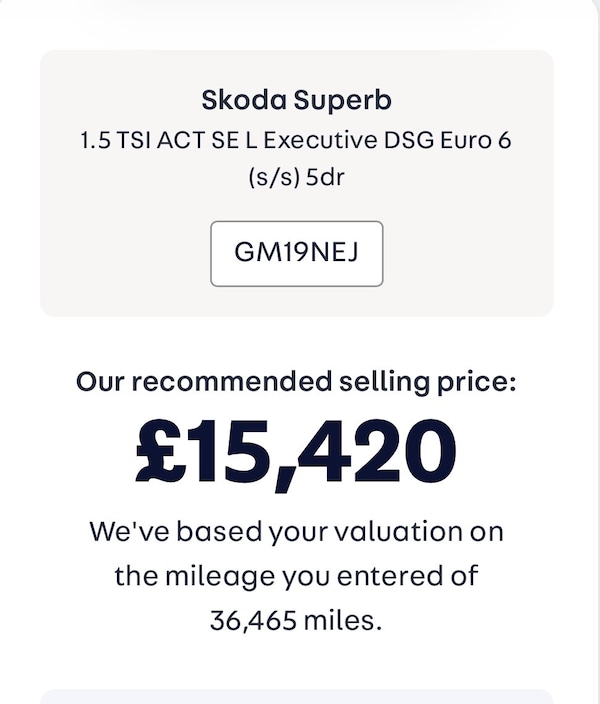The width and height of the screenshot is (600, 704).
Task: Click the "36,465 miles." mileage text
Action: 296,620
